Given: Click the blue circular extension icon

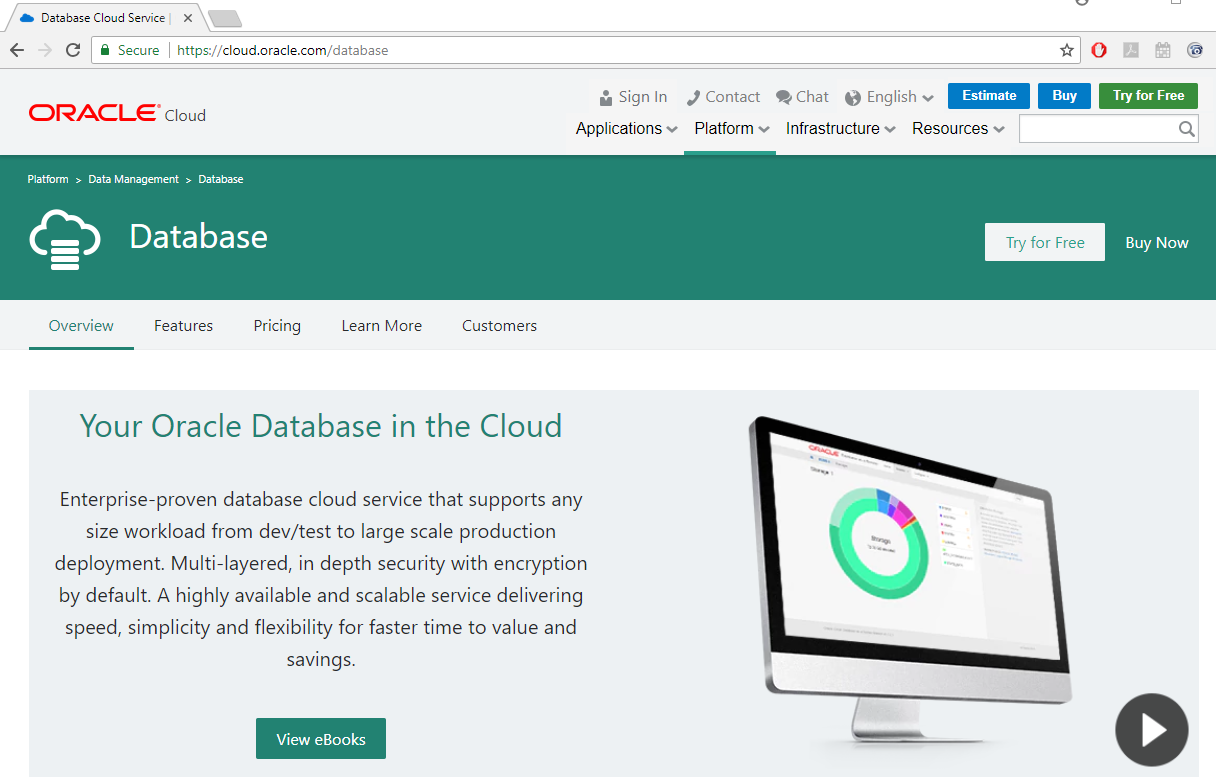Looking at the screenshot, I should click(1195, 50).
